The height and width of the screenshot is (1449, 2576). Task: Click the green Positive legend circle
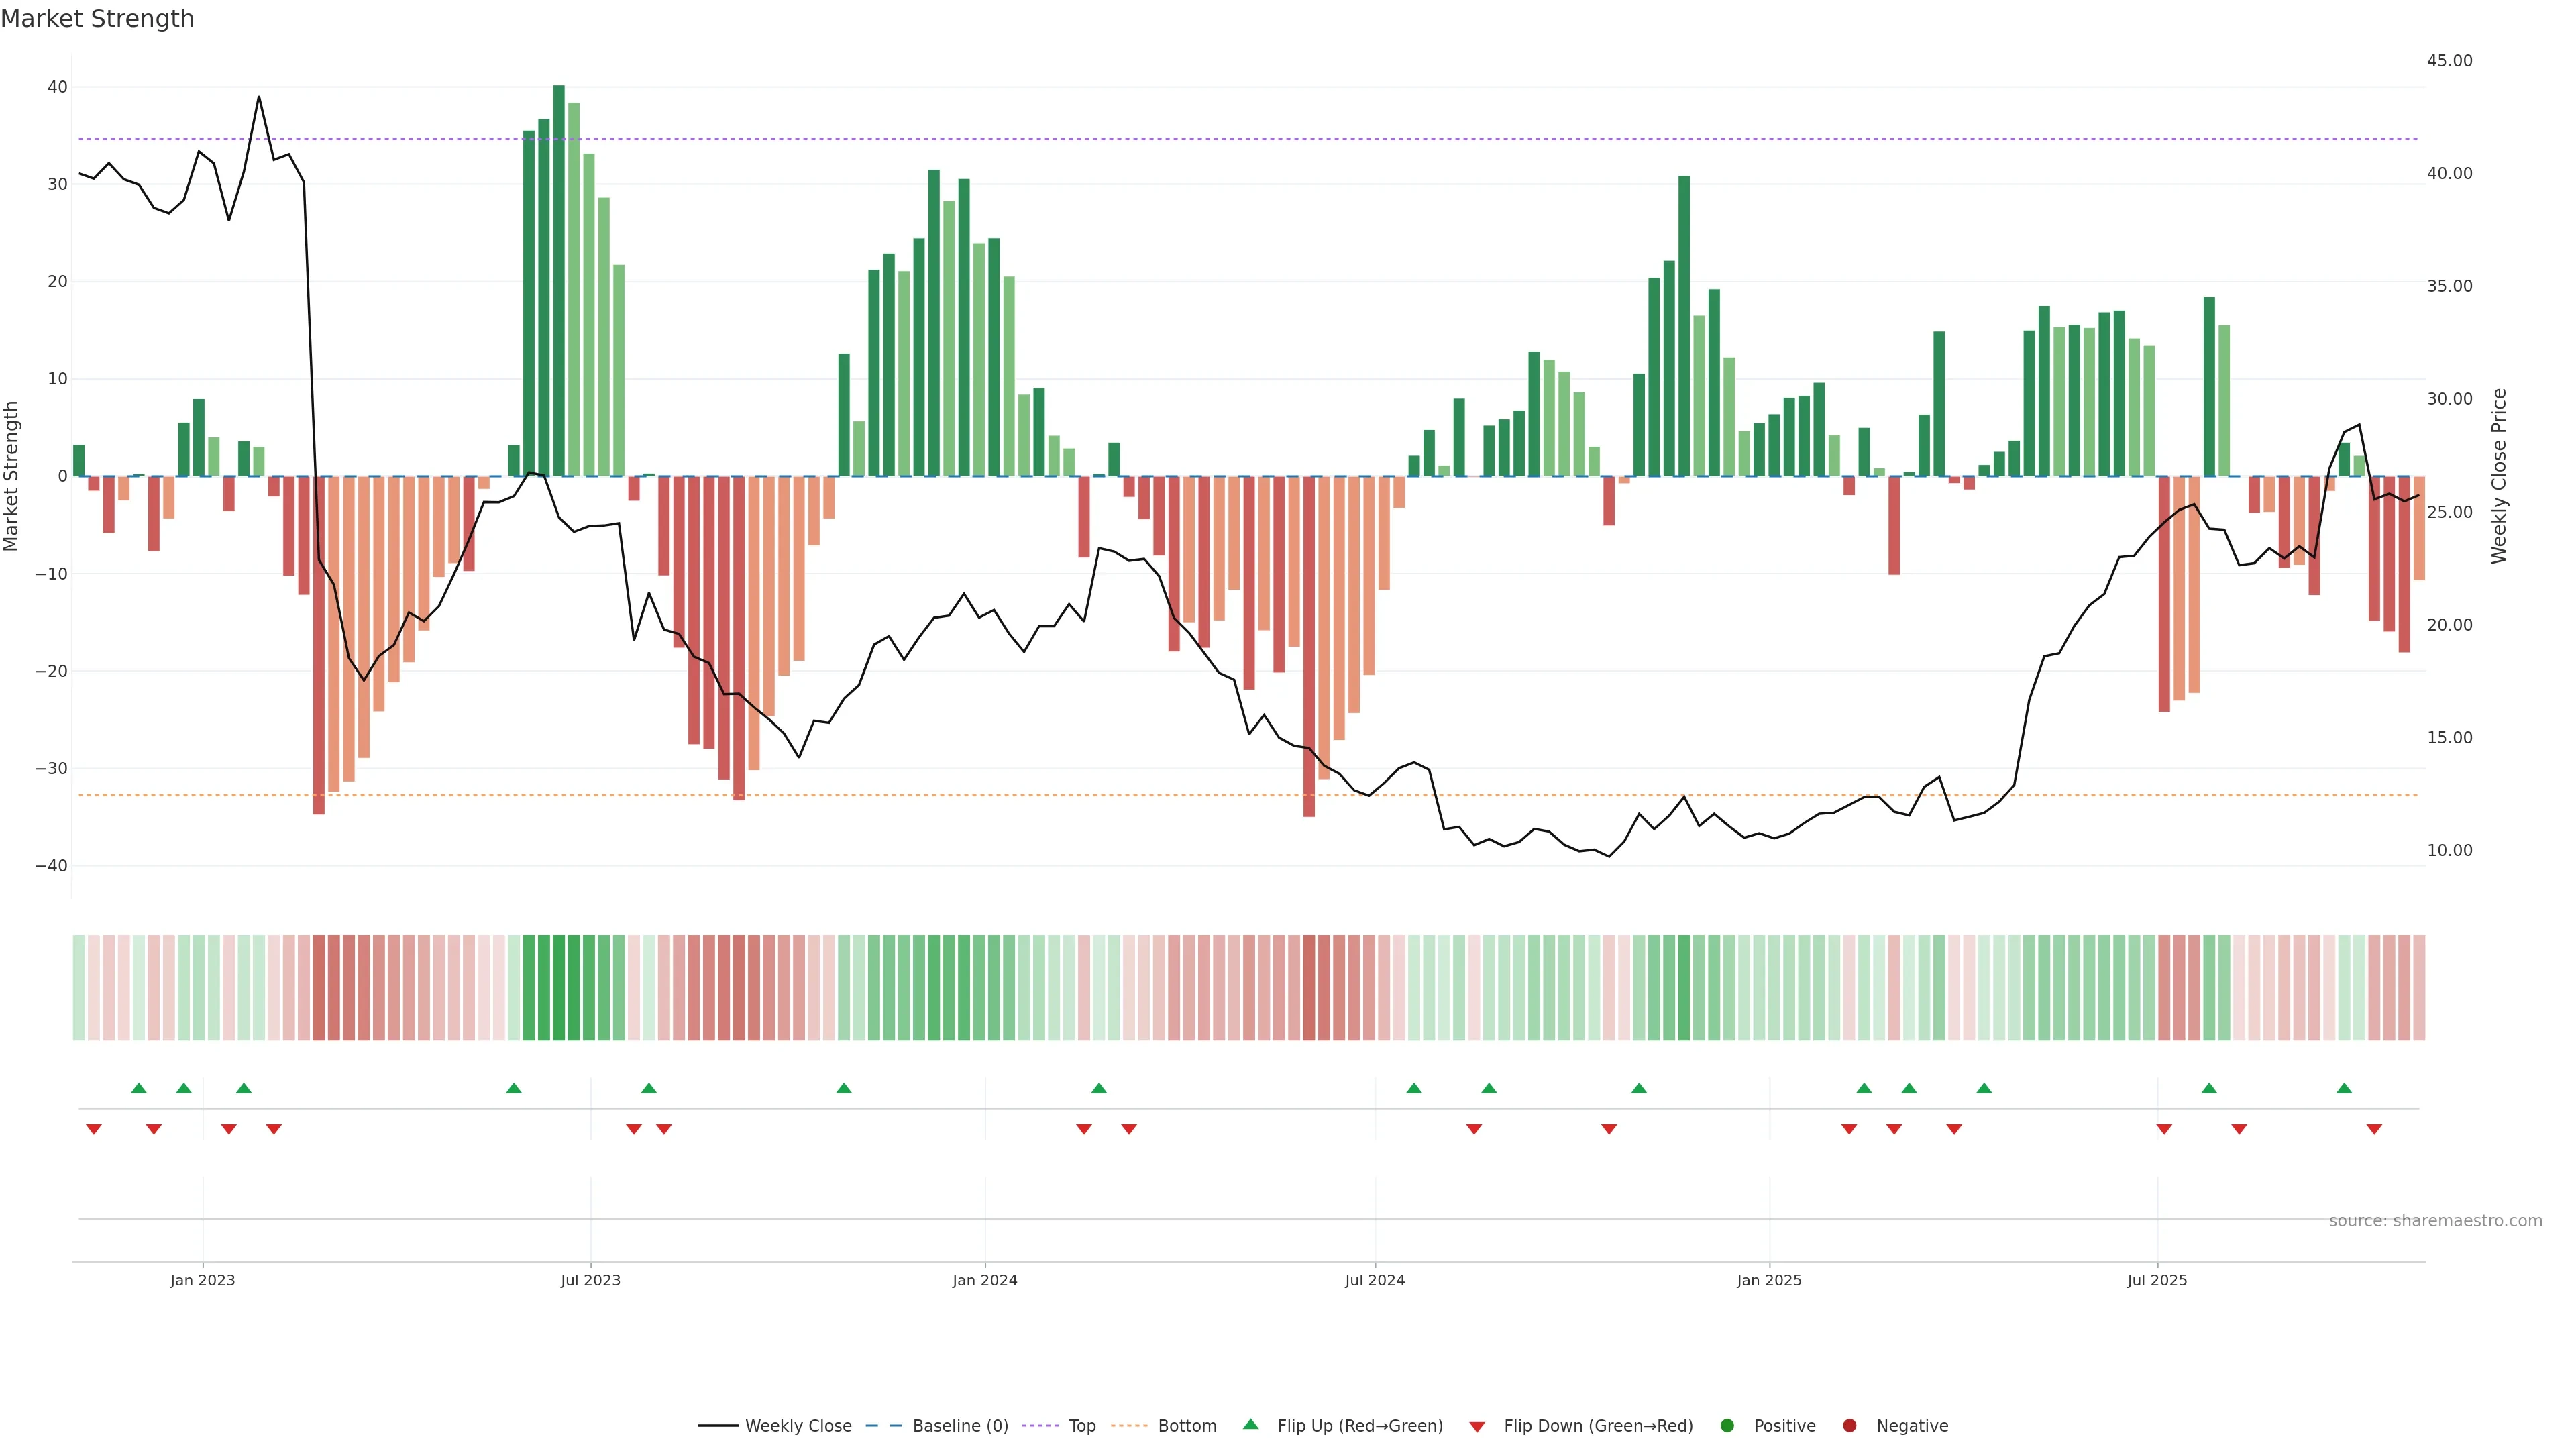(1727, 1426)
